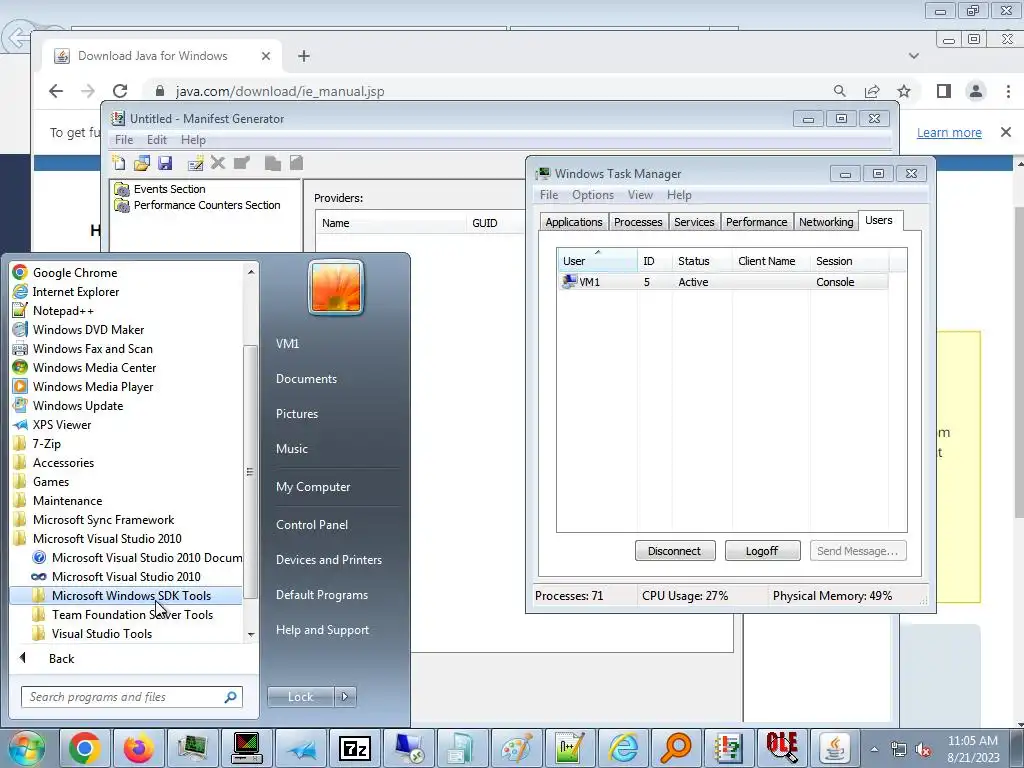This screenshot has width=1024, height=768.
Task: Click the muted volume tray icon
Action: [x=923, y=750]
